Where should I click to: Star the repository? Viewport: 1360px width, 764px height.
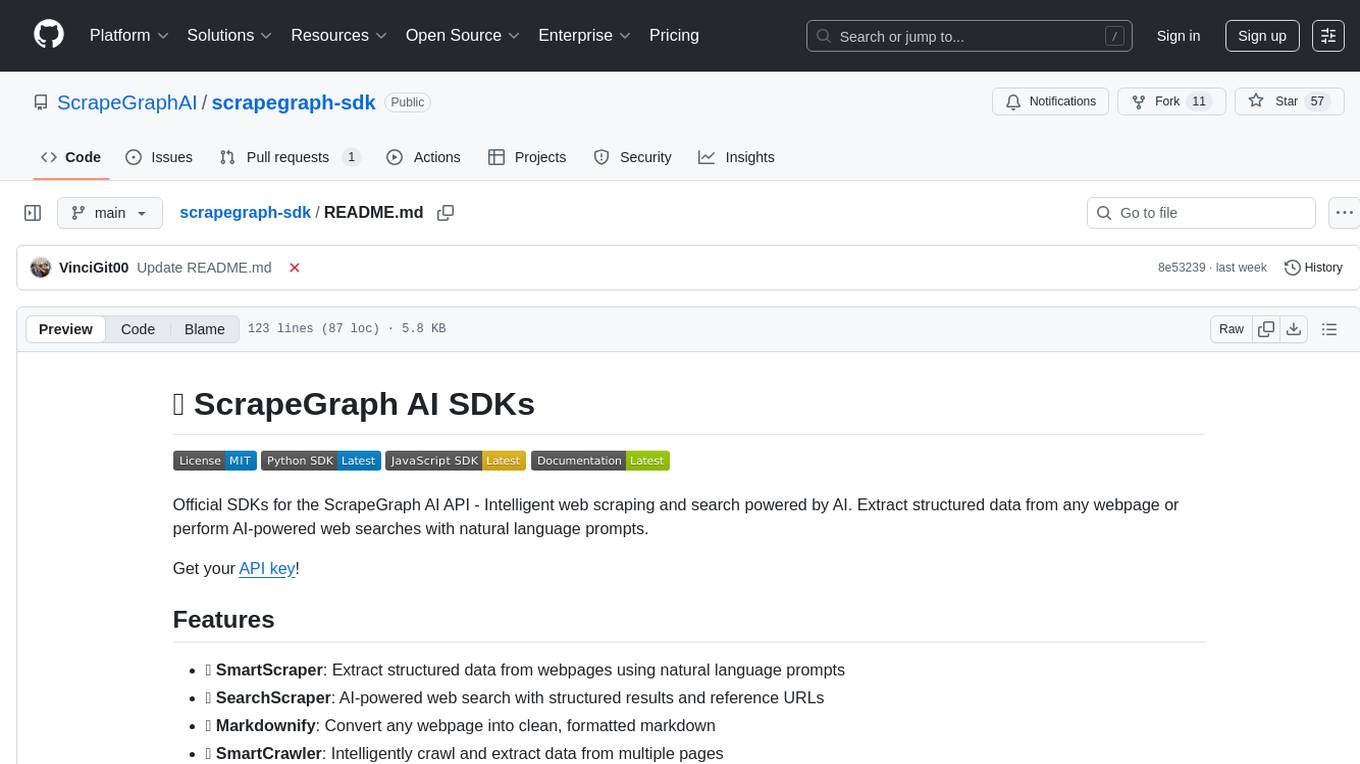pos(1290,101)
